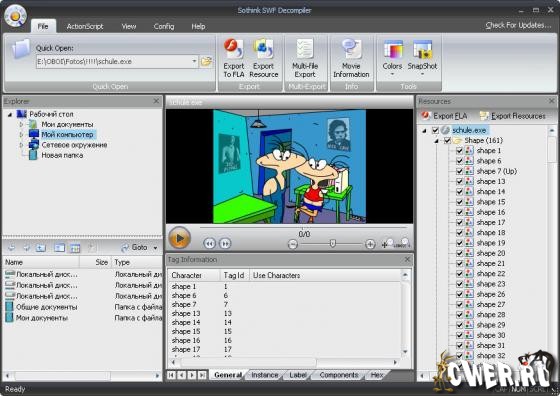Step to the next frame

225,244
